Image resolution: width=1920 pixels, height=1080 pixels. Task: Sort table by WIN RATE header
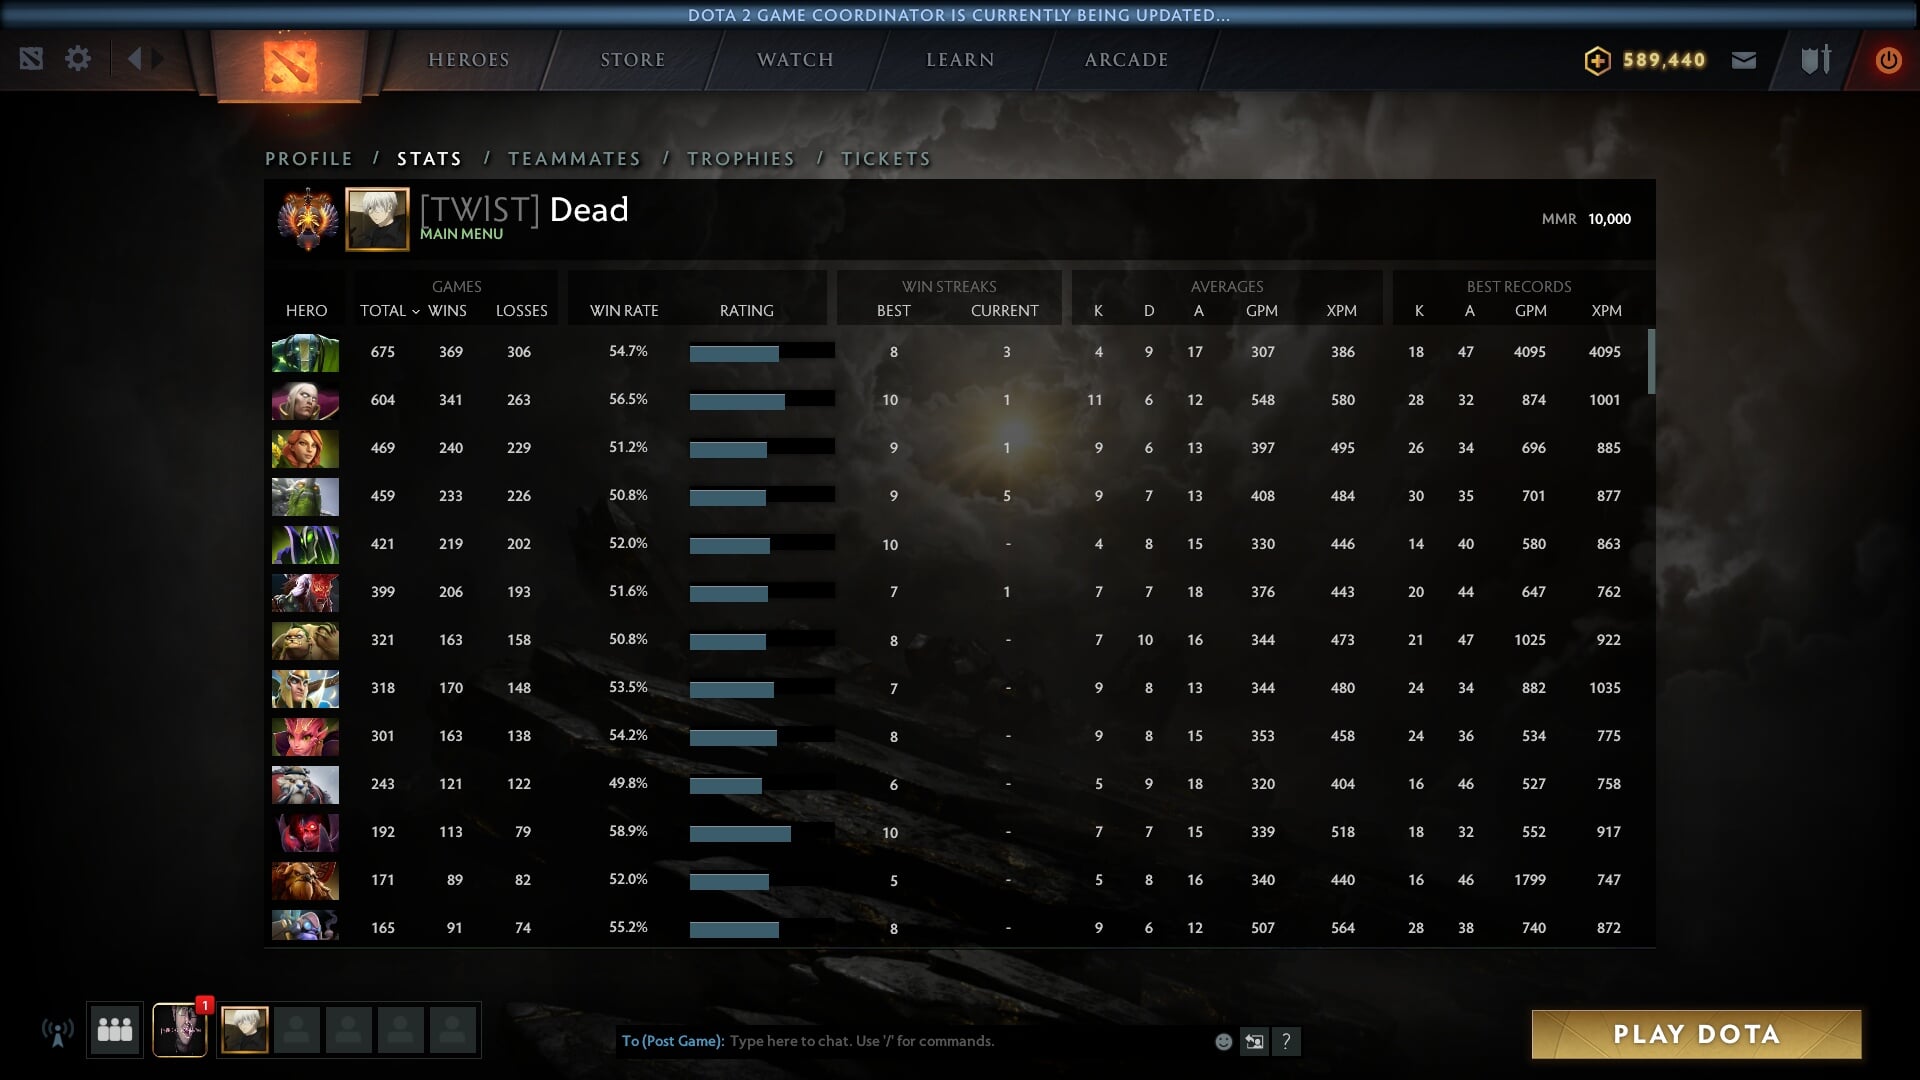(624, 311)
